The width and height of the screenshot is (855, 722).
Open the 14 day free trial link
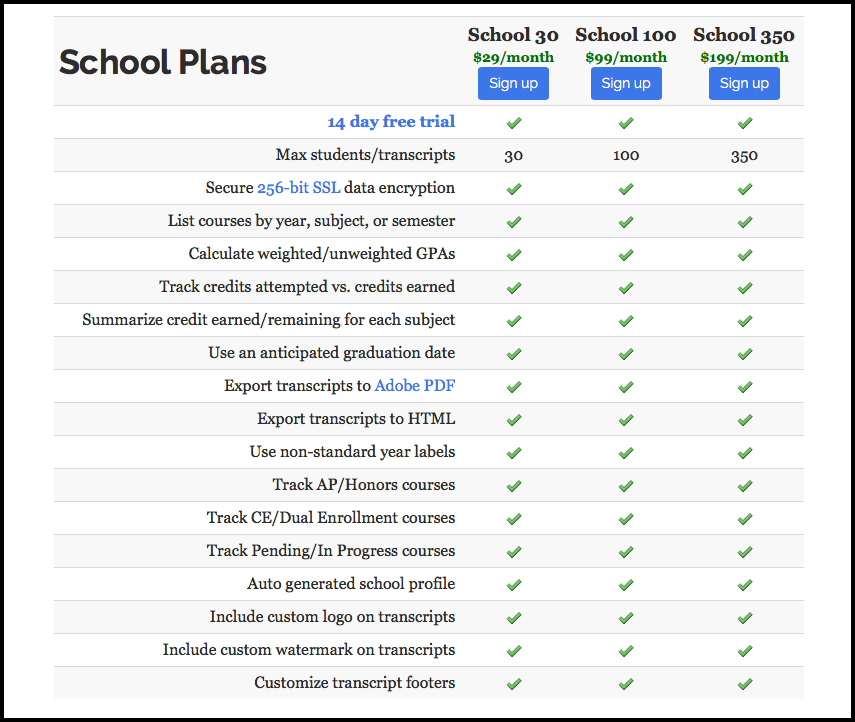(391, 121)
